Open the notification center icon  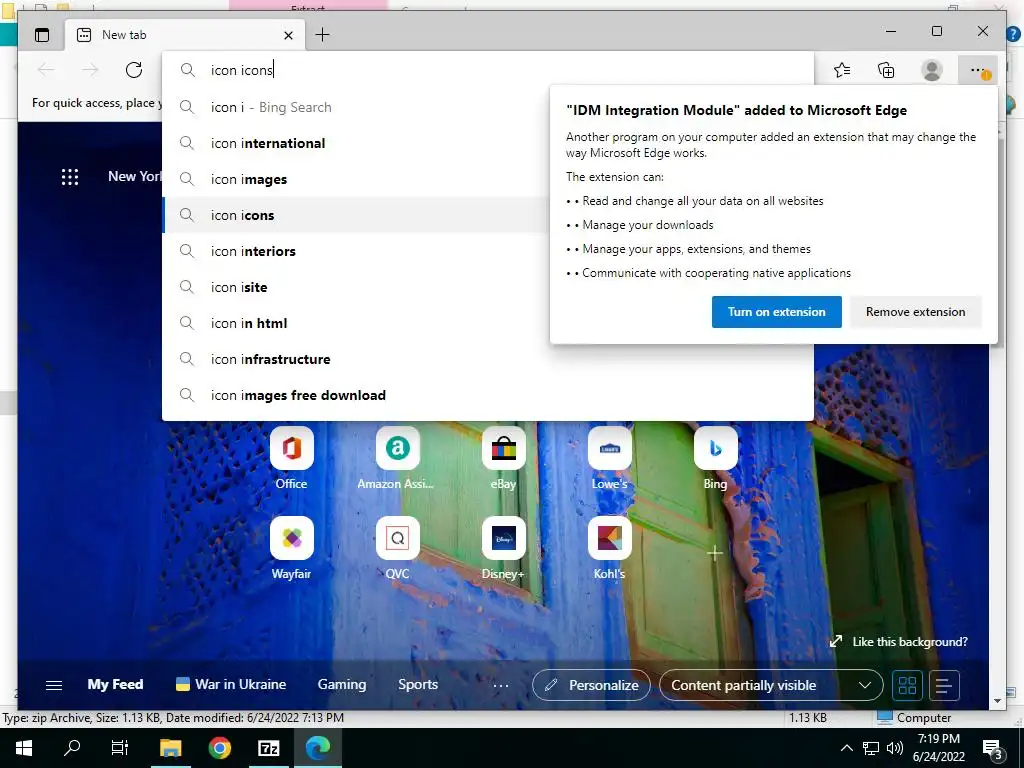coord(993,748)
